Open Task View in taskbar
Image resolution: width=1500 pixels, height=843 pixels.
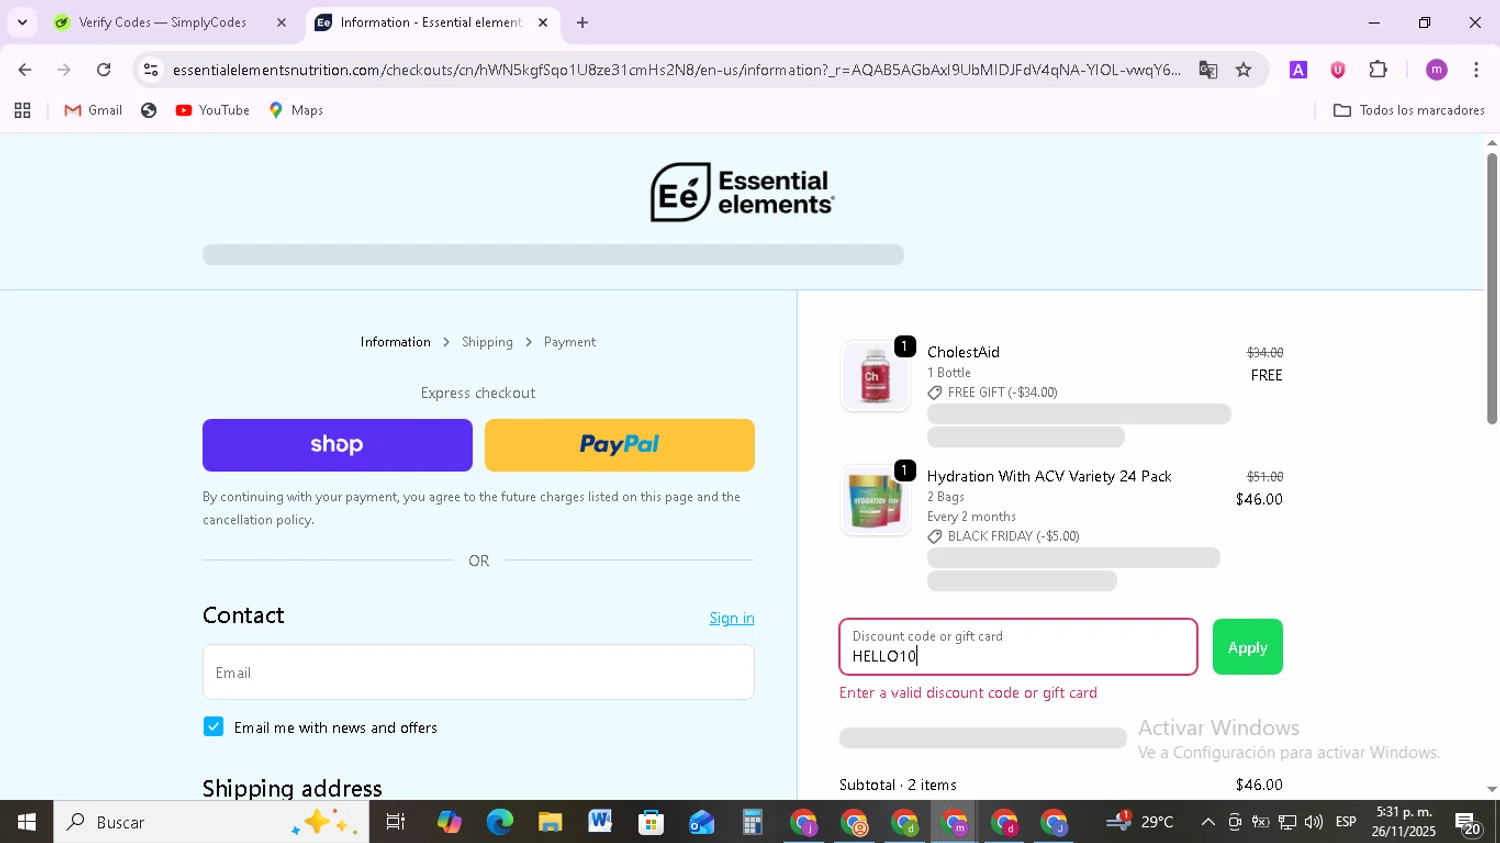coord(395,822)
